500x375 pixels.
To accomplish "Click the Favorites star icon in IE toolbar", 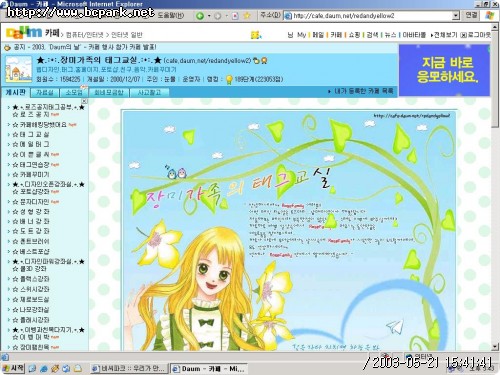I will 247,16.
